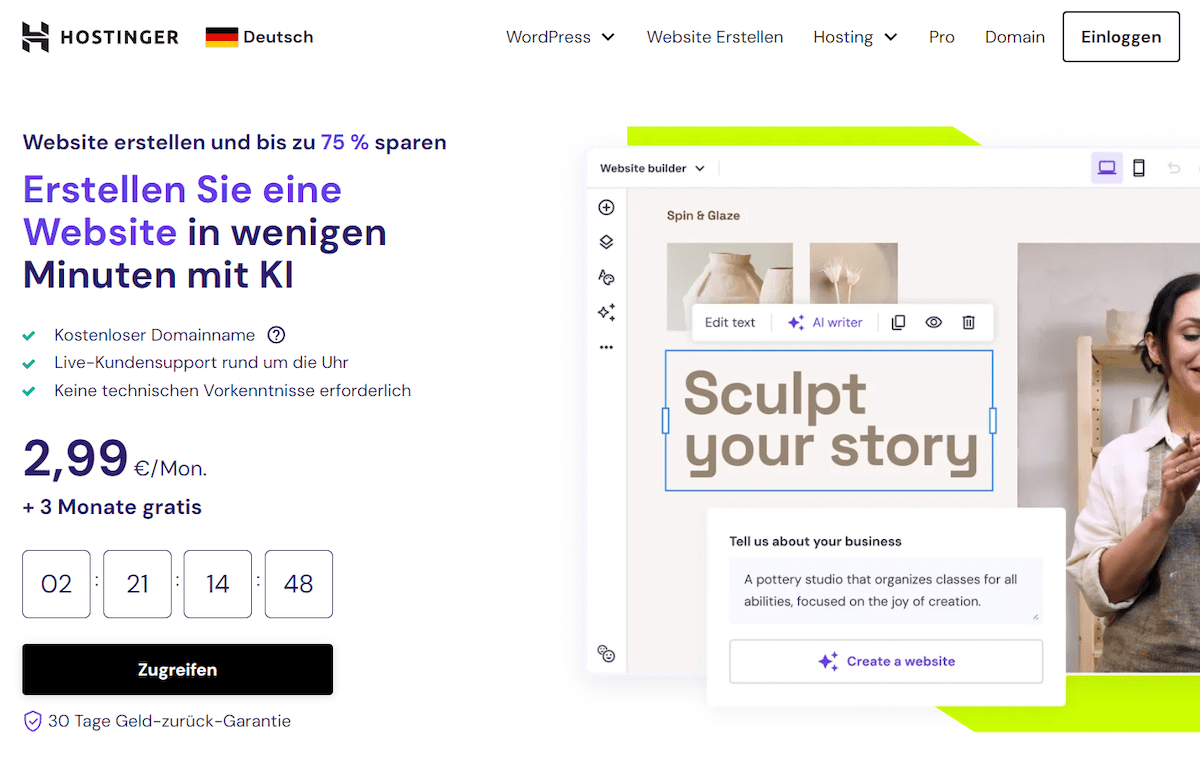This screenshot has width=1200, height=766.
Task: Click the Einloggen button
Action: coord(1121,37)
